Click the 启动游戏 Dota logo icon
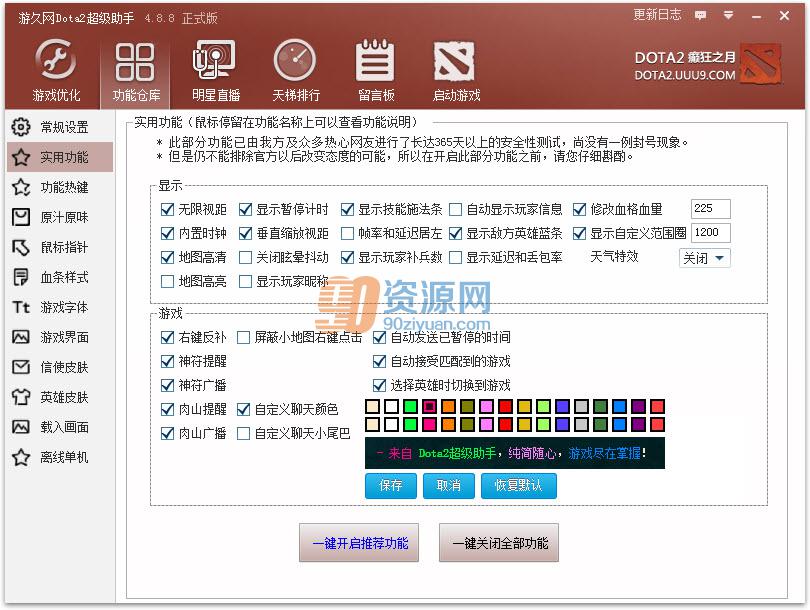Screen dimensions: 810x610 (454, 61)
